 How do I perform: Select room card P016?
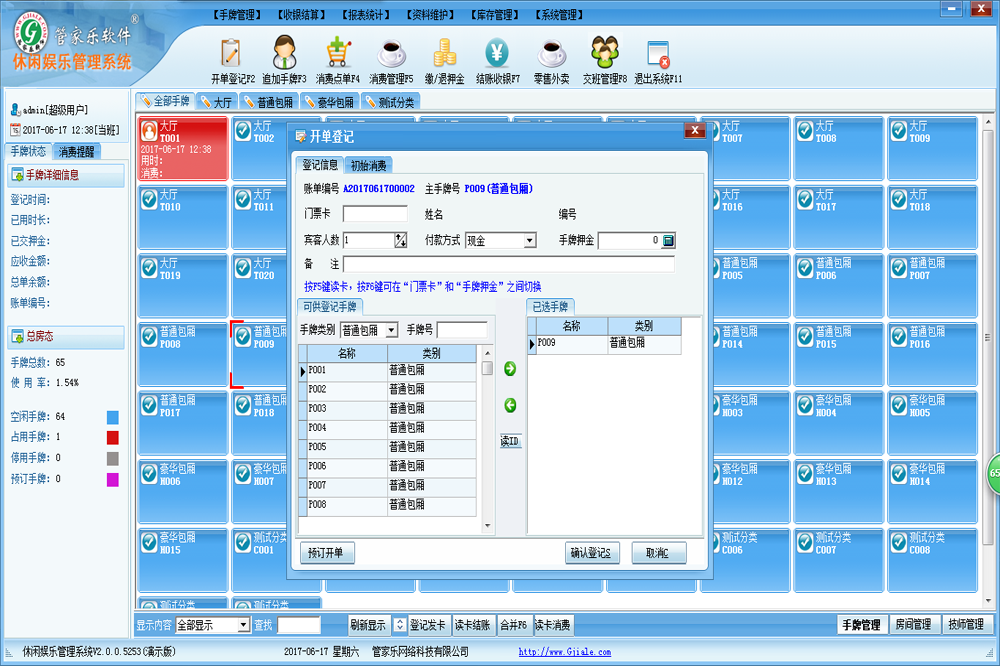coord(932,355)
